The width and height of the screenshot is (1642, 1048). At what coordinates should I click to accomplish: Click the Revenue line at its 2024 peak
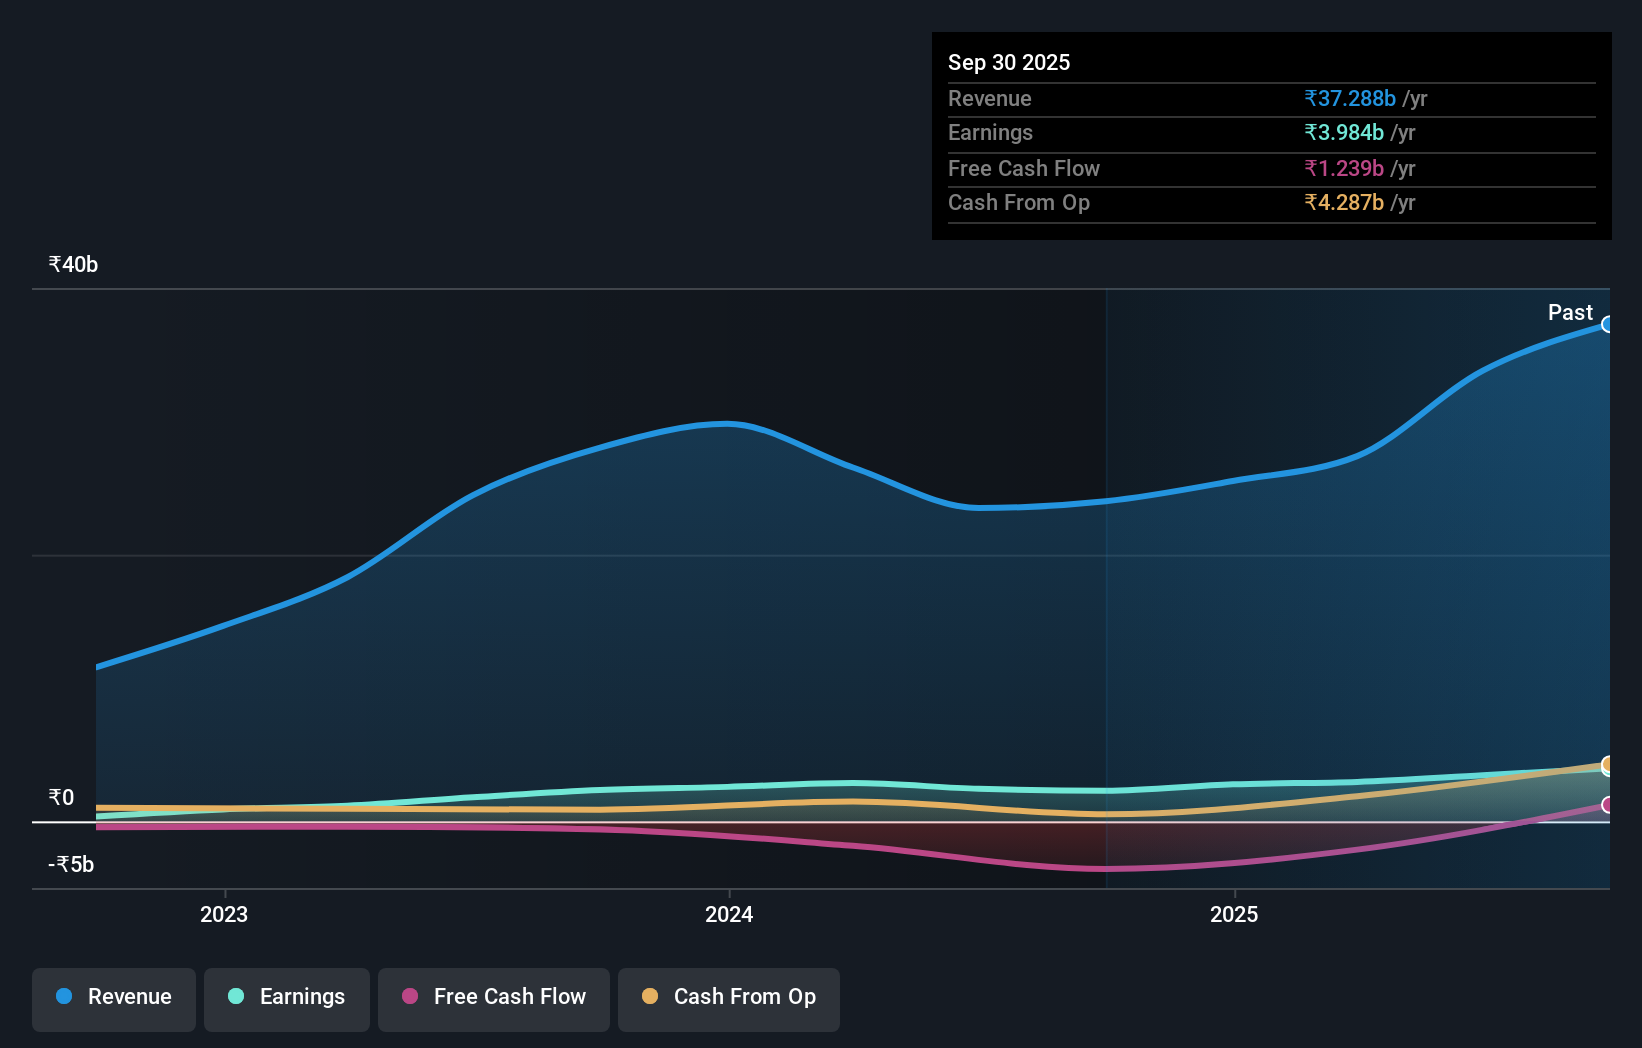point(725,423)
